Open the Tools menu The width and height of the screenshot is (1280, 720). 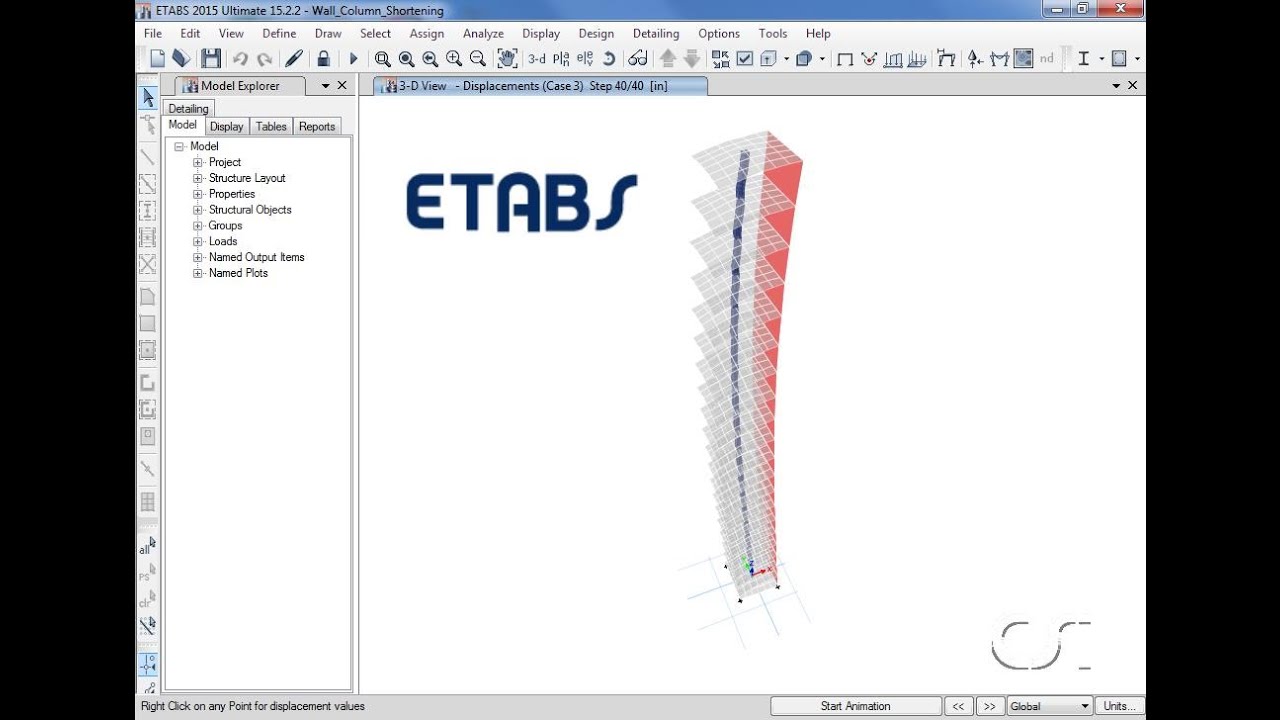pos(773,33)
